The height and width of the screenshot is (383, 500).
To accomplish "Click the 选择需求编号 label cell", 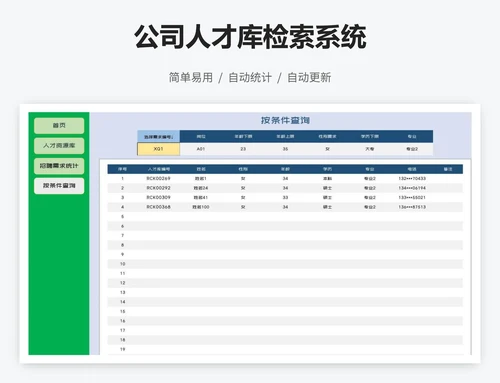I will (x=159, y=137).
